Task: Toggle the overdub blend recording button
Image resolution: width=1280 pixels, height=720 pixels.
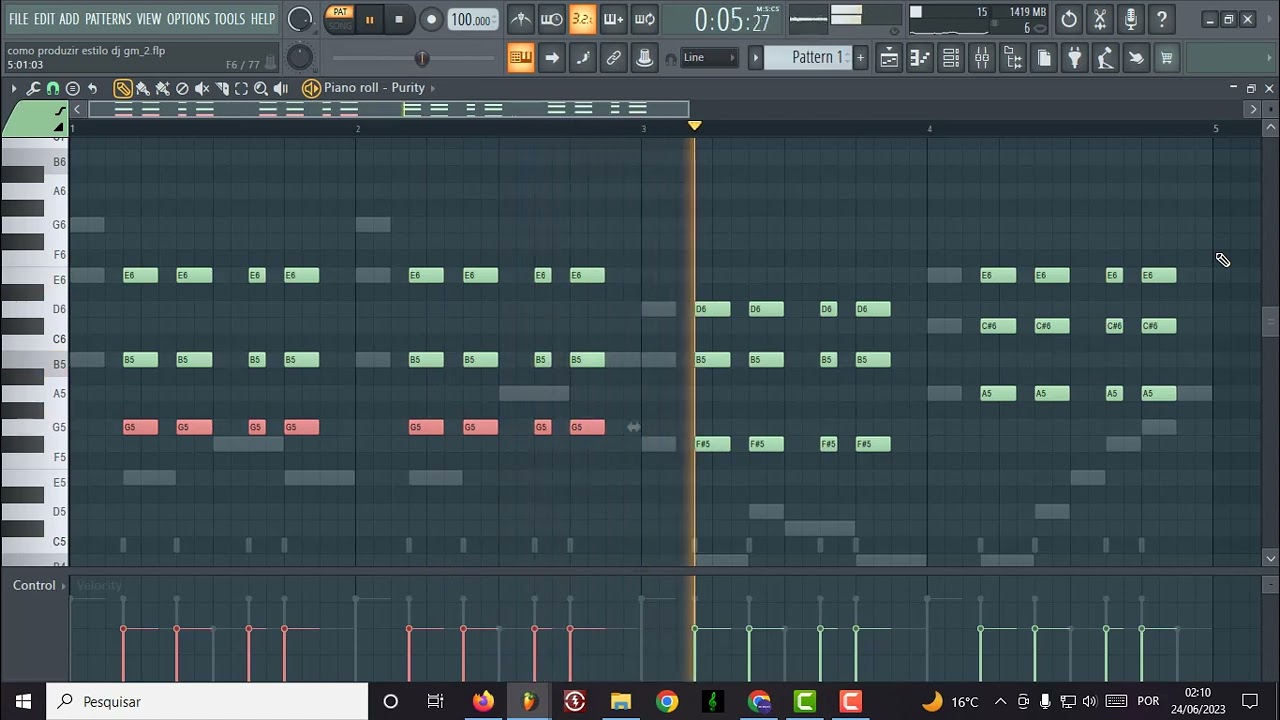Action: pos(613,19)
